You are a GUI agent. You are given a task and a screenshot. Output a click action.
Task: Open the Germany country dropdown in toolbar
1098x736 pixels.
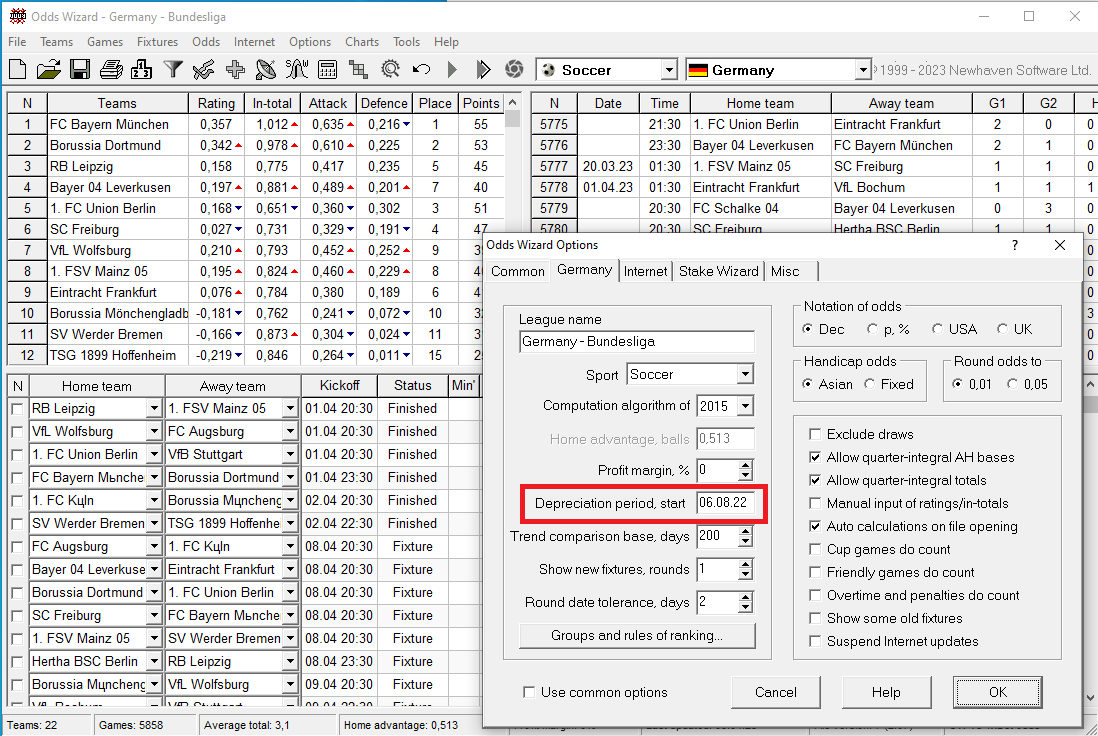[x=863, y=70]
